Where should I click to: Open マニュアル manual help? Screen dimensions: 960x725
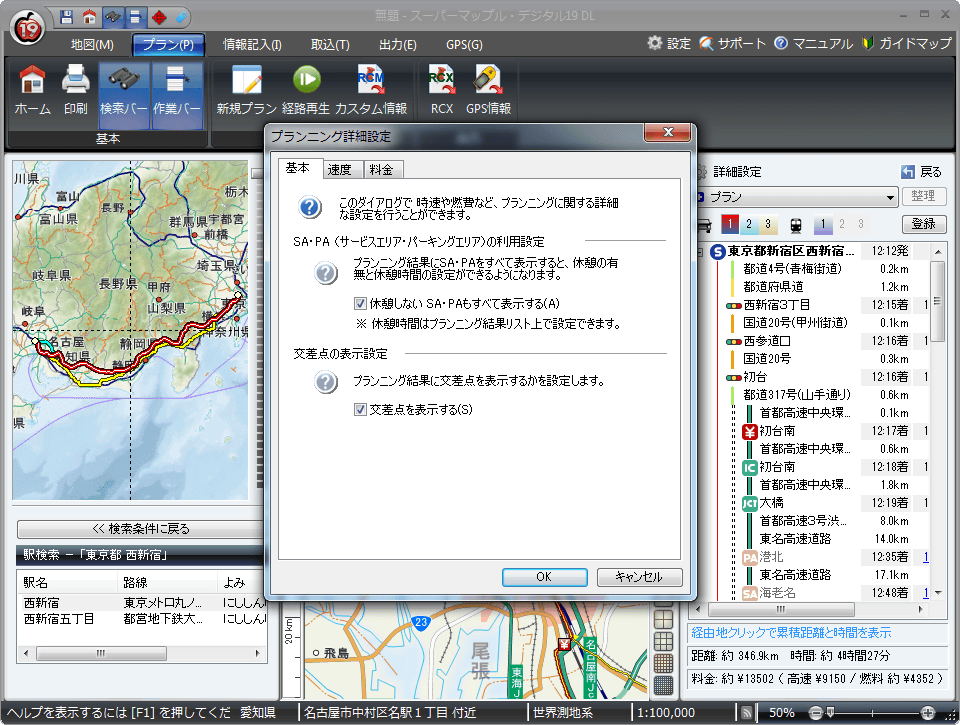813,43
